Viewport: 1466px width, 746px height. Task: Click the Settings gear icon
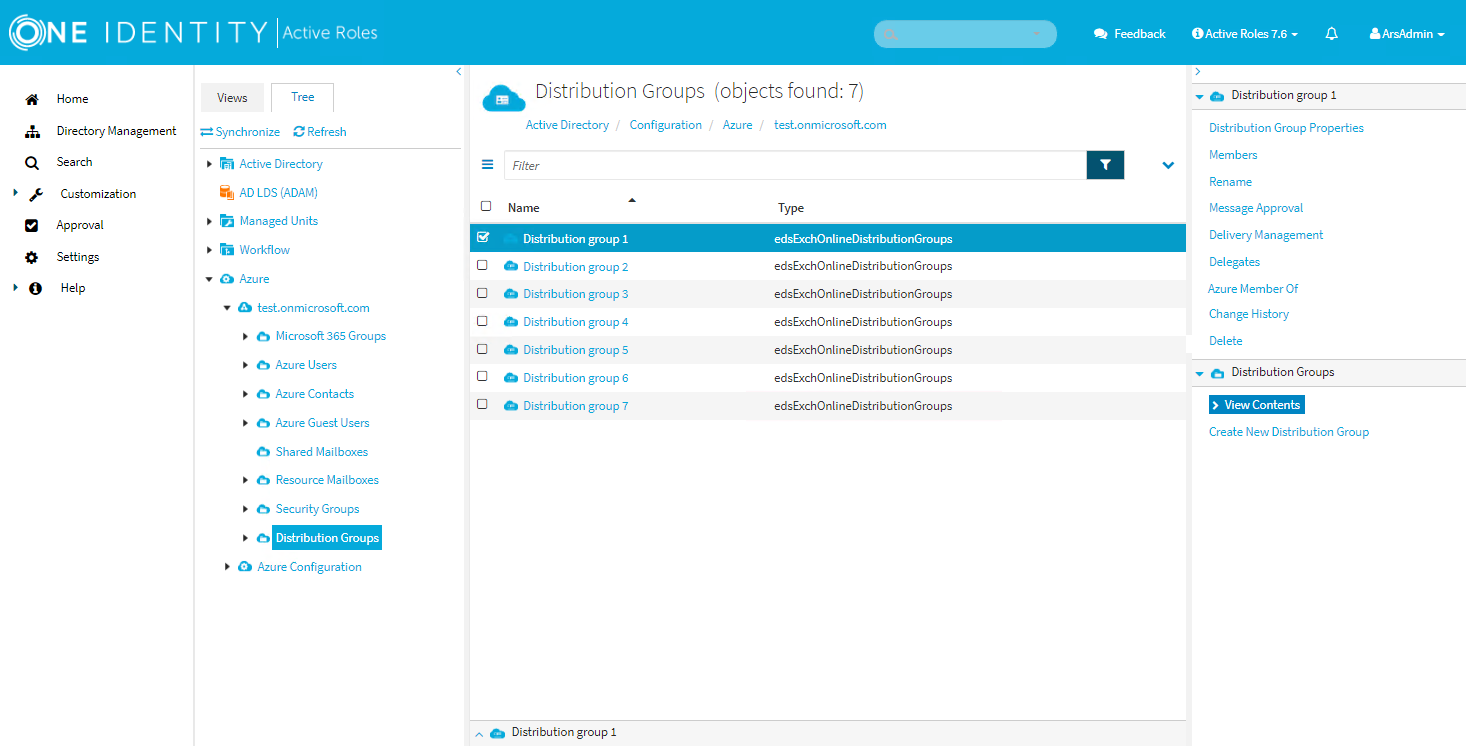tap(32, 257)
